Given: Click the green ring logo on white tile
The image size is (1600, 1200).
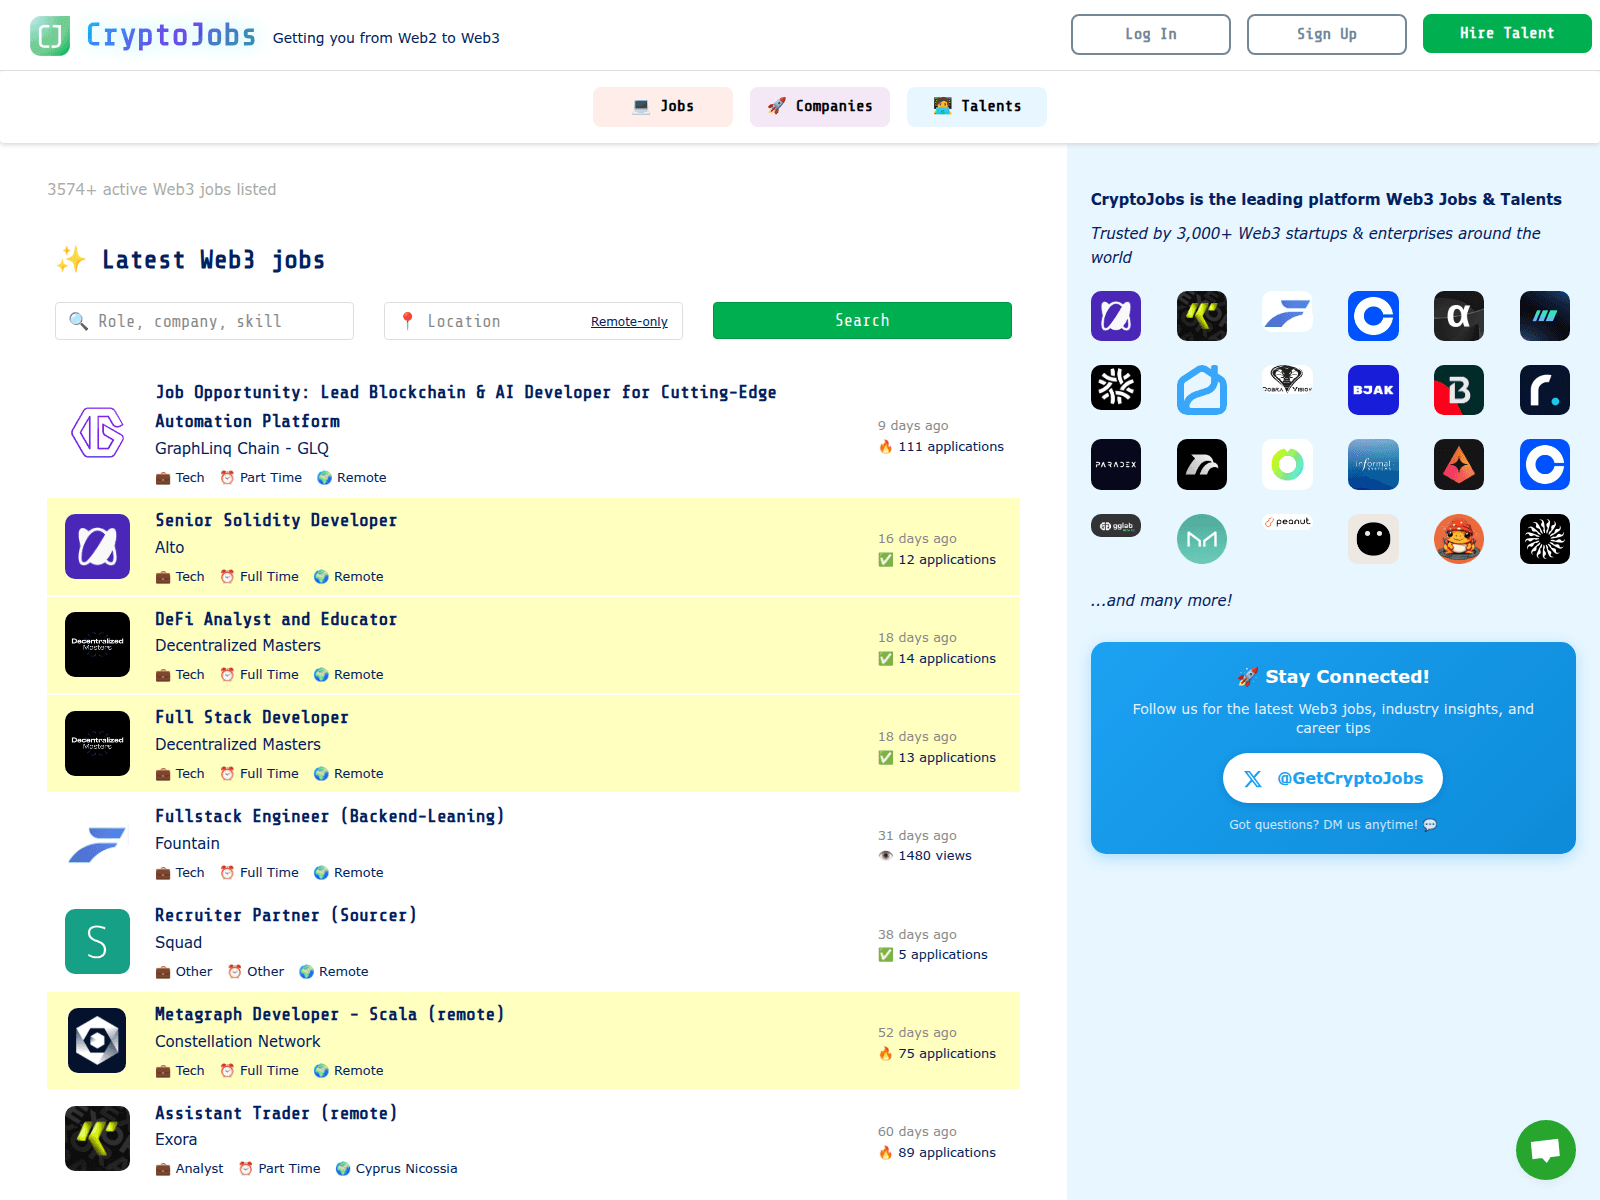Looking at the screenshot, I should point(1287,464).
